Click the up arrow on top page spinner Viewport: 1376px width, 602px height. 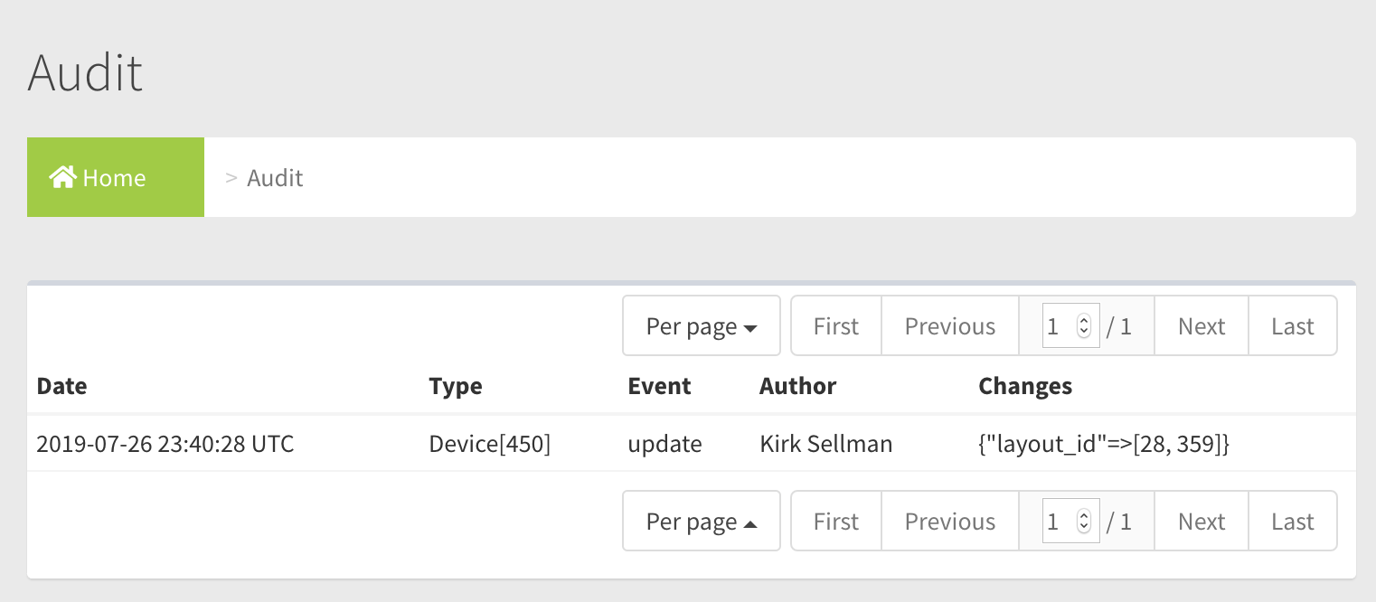(x=1082, y=320)
